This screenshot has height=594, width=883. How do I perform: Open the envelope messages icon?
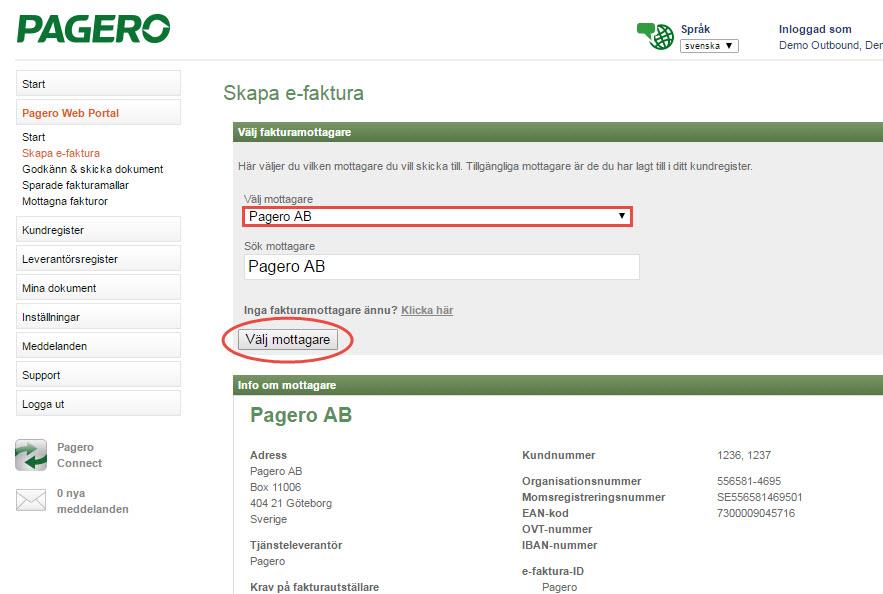click(x=31, y=500)
